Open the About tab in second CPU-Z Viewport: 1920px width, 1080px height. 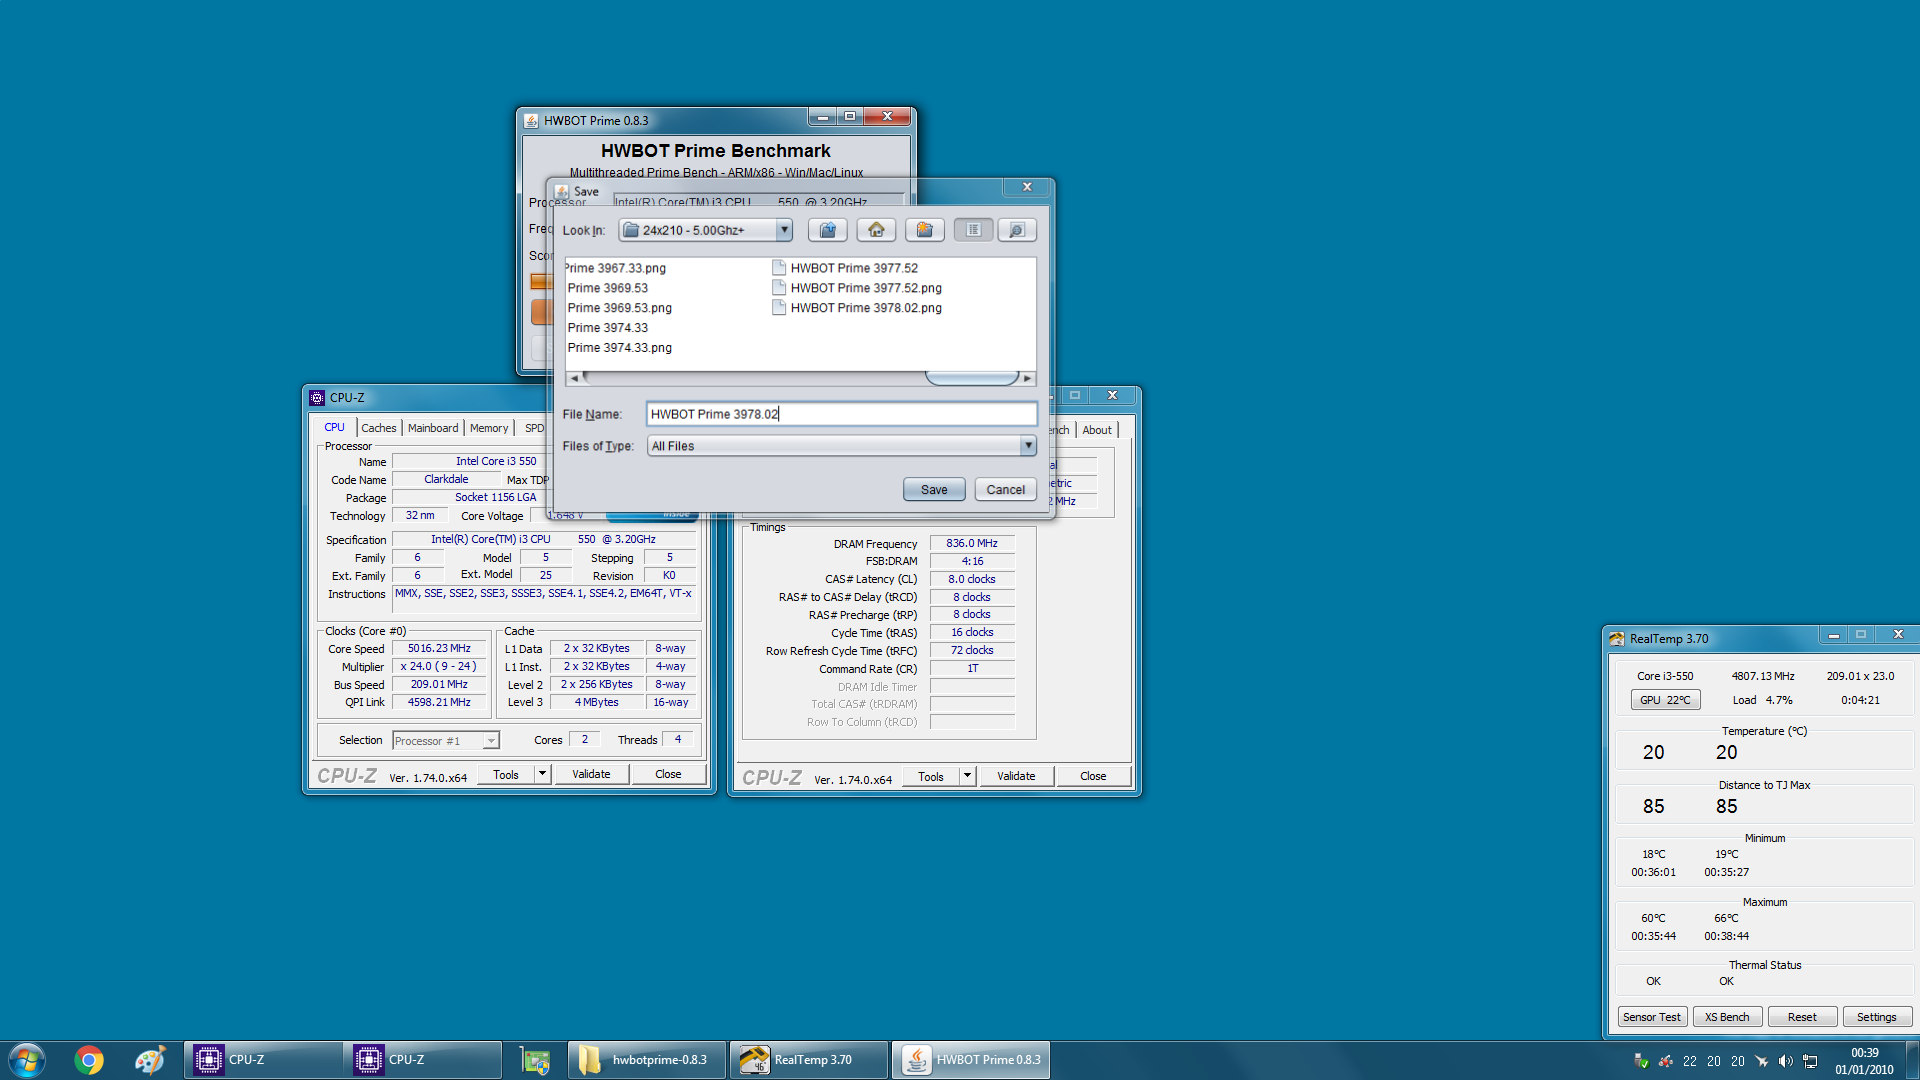[1097, 430]
